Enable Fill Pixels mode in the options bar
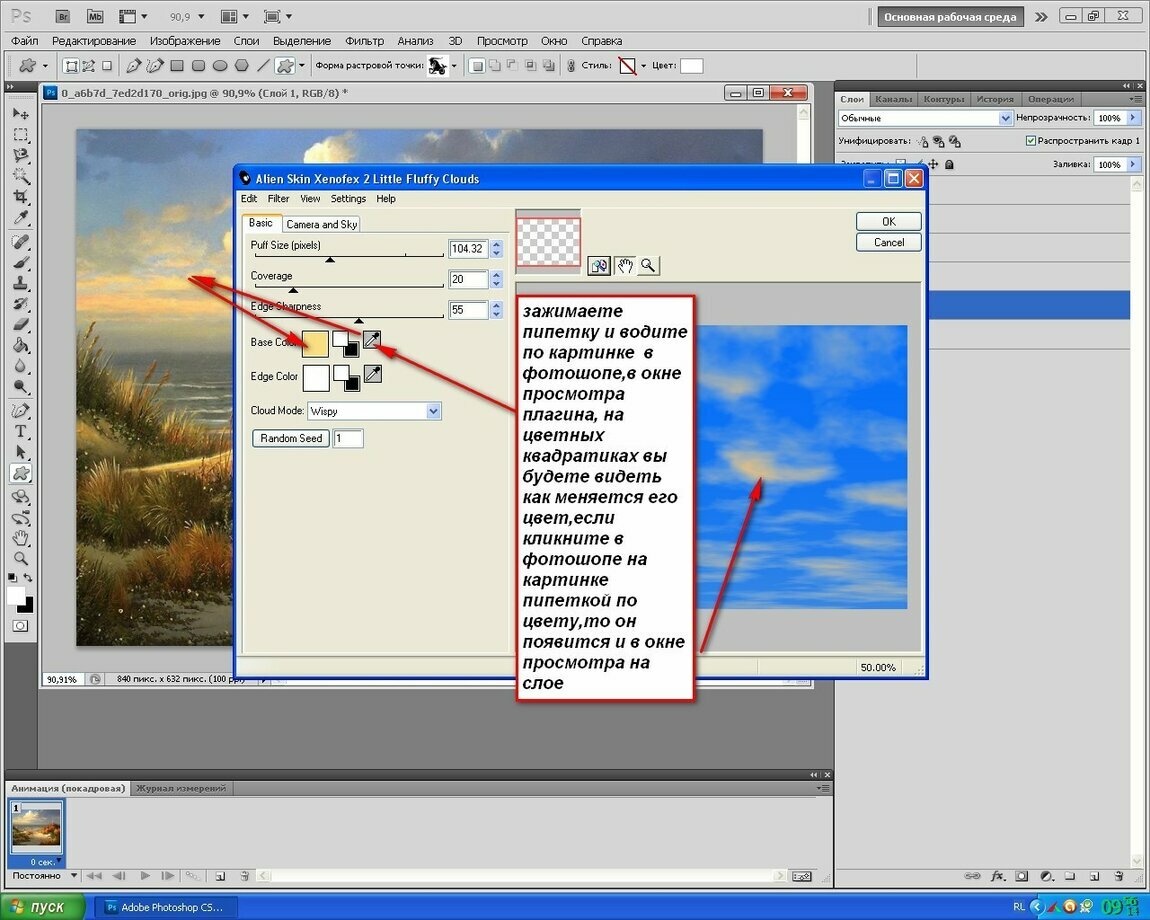1150x920 pixels. pyautogui.click(x=107, y=66)
